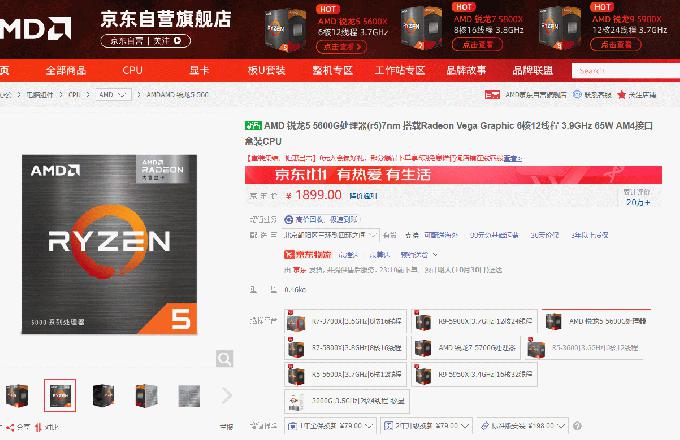Click the 京东11.11 promotional banner
Image resolution: width=680 pixels, height=440 pixels.
453,175
